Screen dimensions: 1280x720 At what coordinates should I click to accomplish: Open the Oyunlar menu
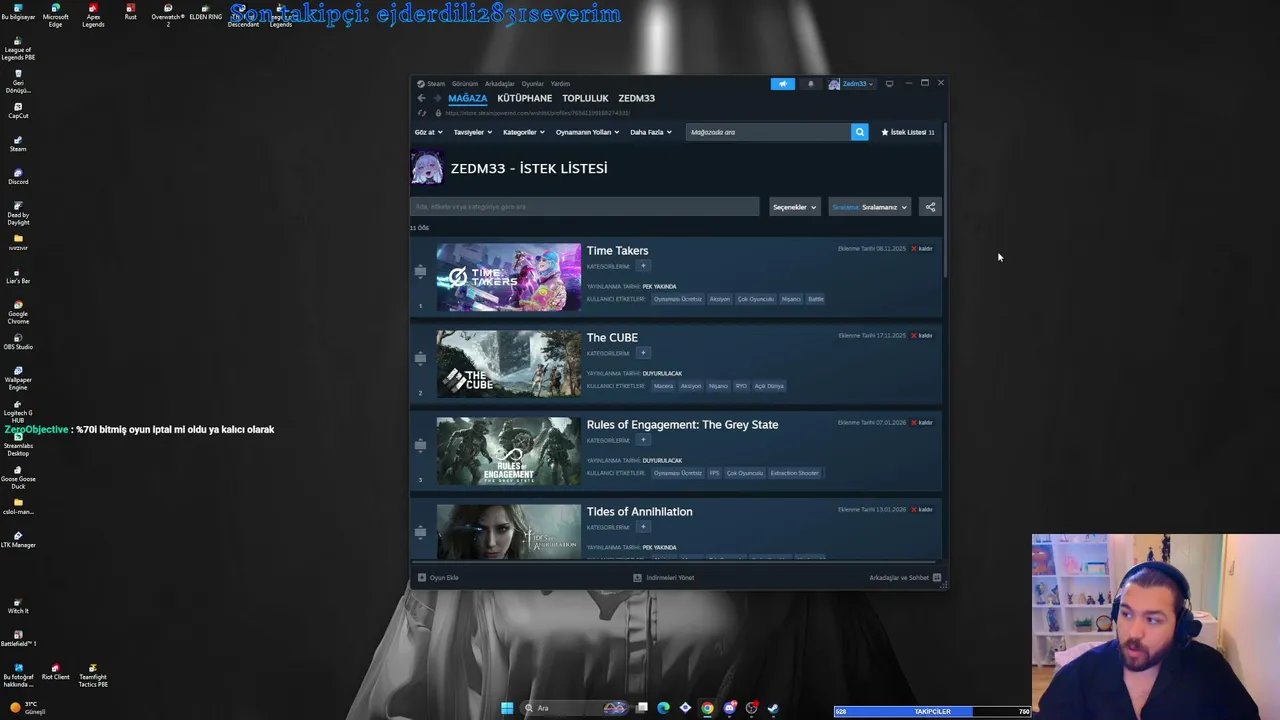point(532,84)
